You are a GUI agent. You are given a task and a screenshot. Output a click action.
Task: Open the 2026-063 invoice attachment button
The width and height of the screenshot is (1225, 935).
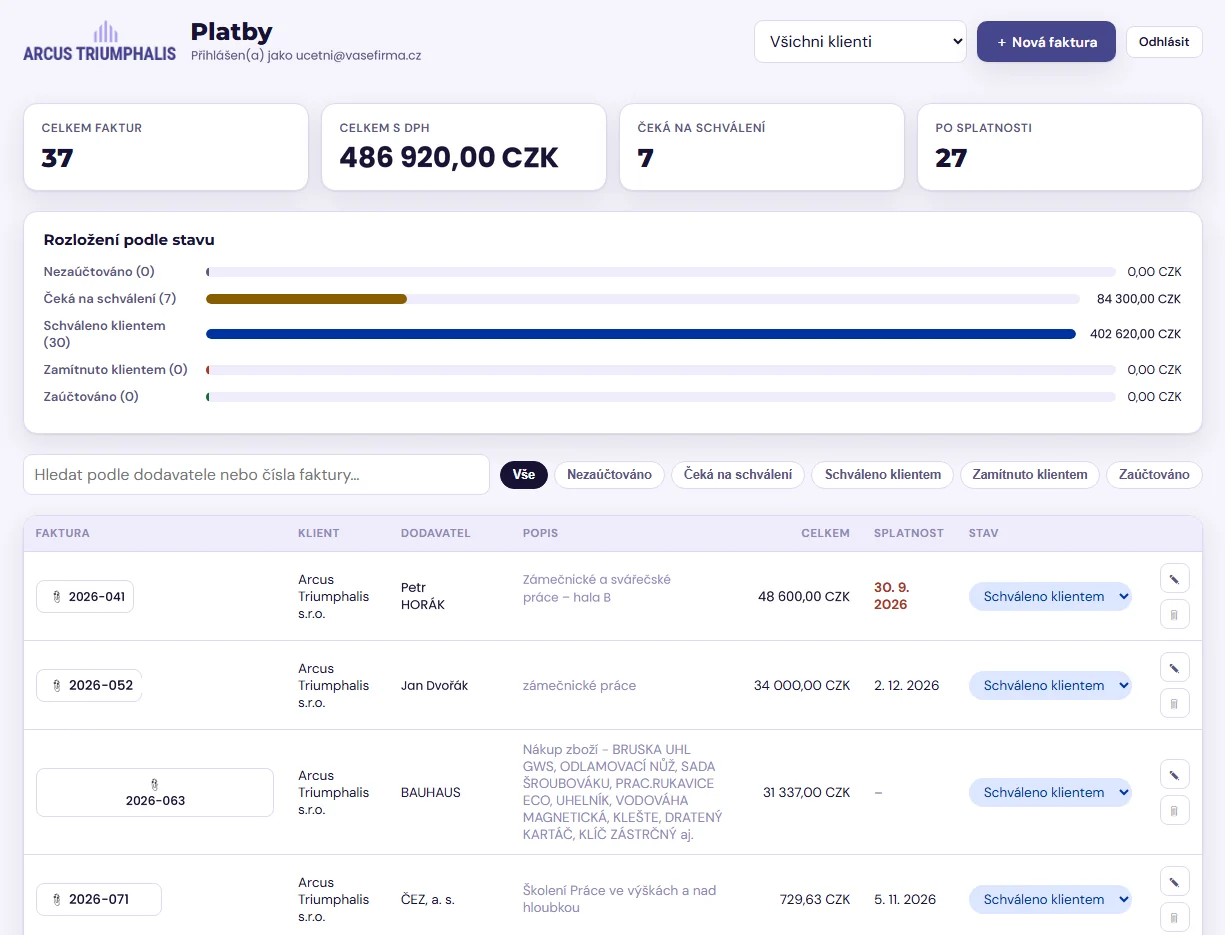point(155,793)
